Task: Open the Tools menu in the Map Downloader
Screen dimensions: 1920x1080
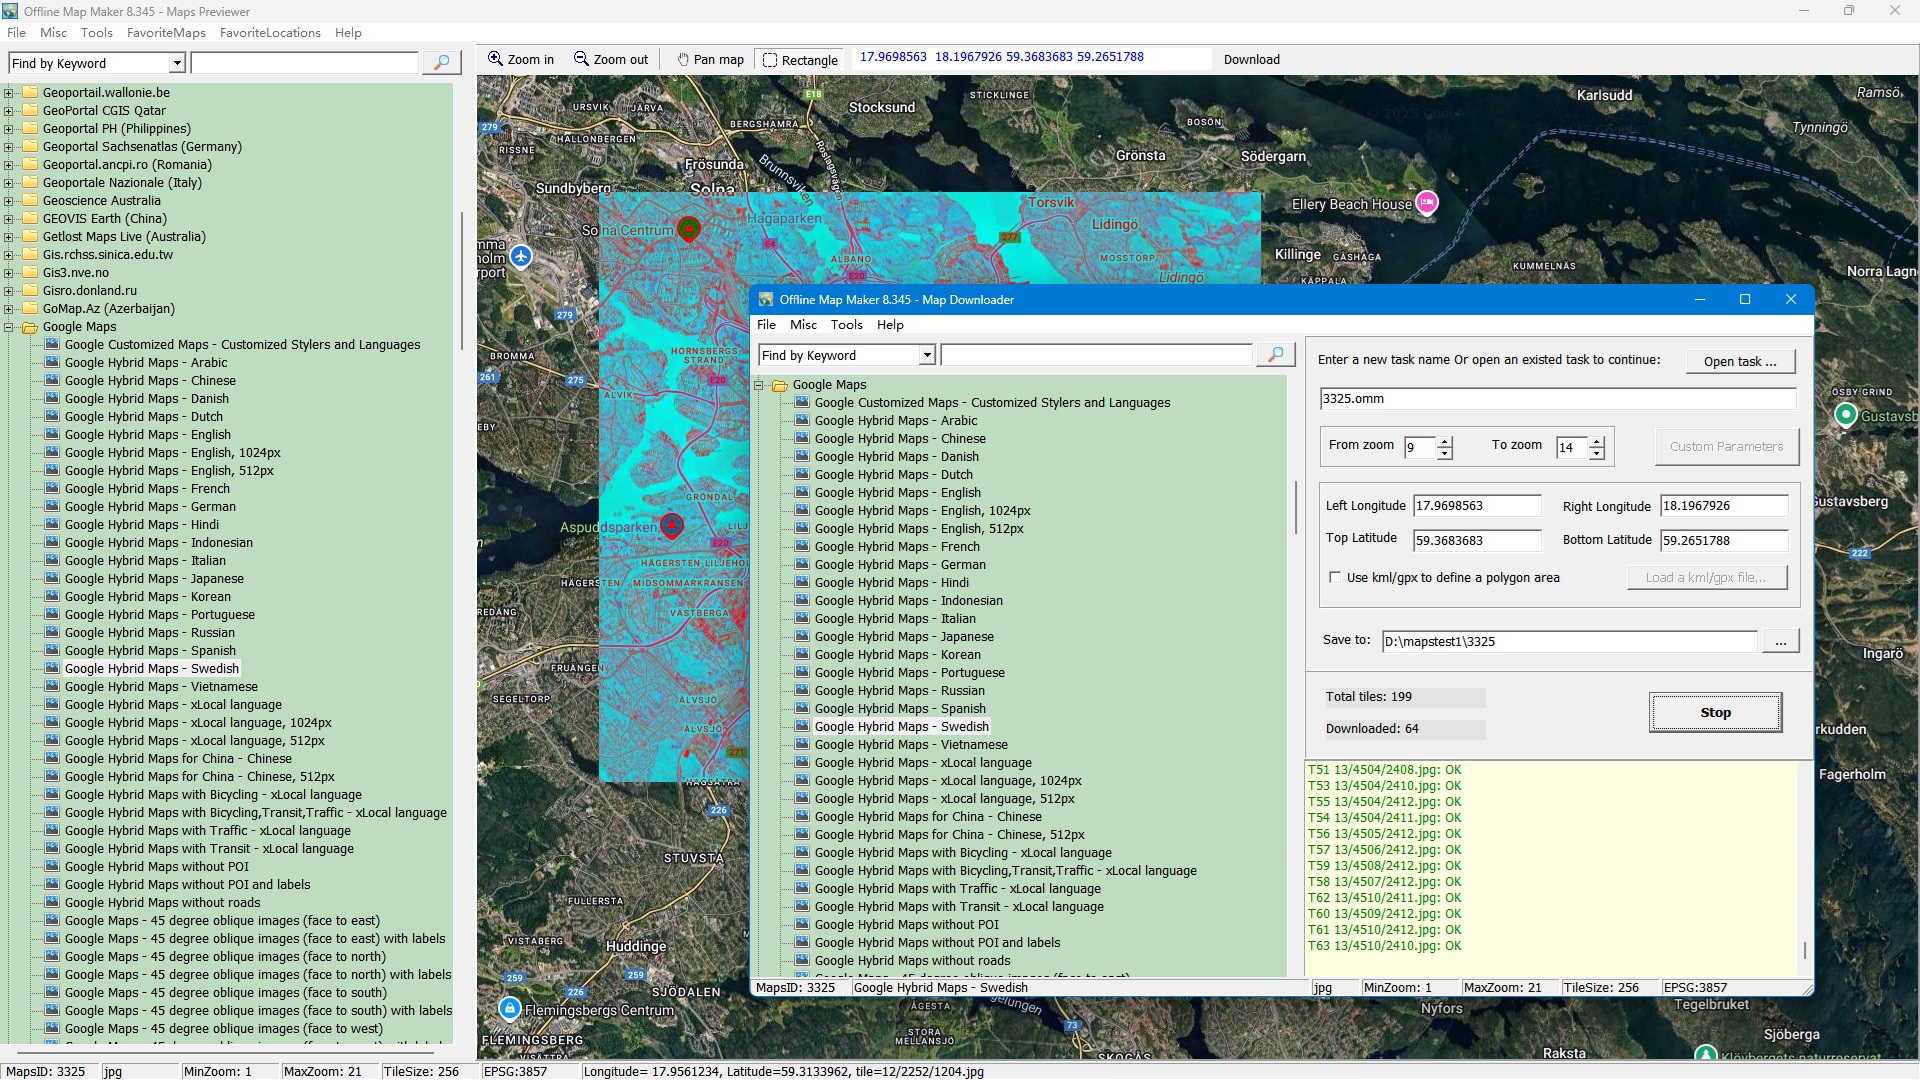Action: click(x=846, y=325)
